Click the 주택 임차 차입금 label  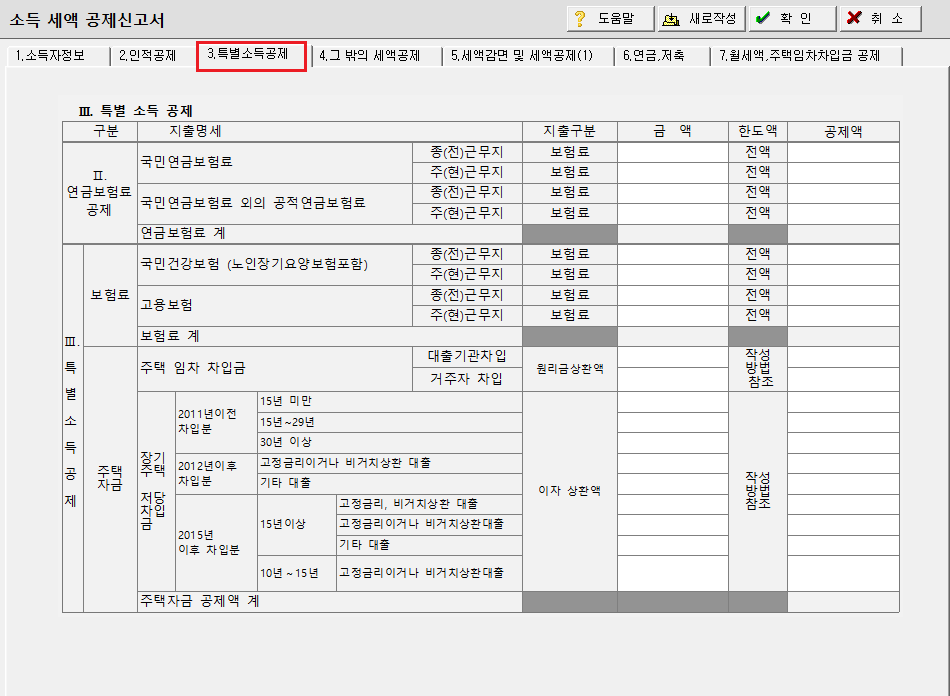[x=193, y=368]
